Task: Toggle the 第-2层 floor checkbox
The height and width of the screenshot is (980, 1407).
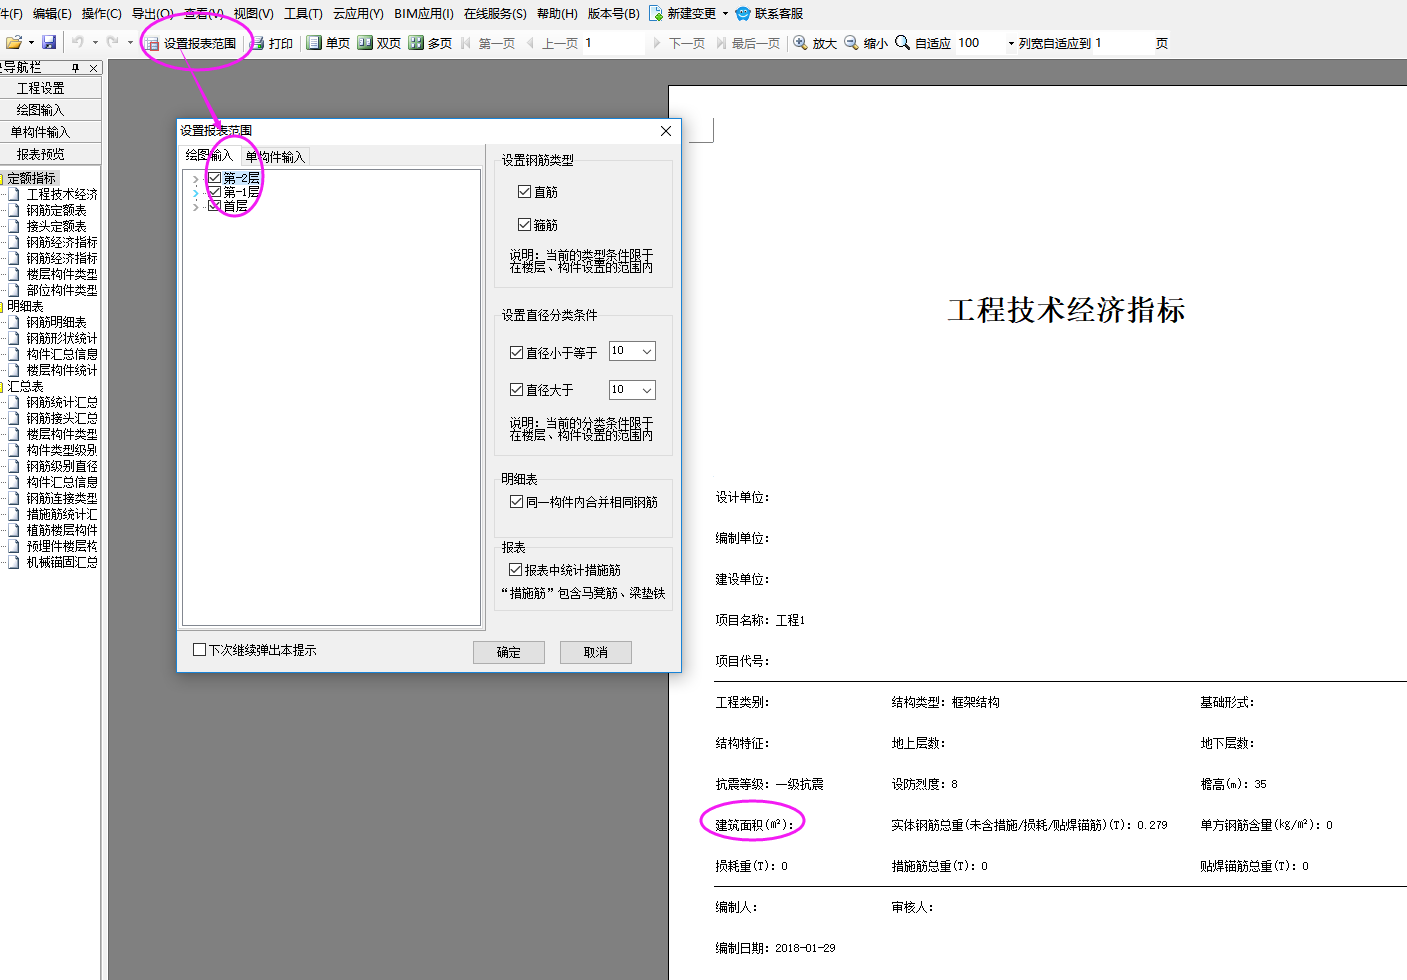Action: click(x=214, y=178)
